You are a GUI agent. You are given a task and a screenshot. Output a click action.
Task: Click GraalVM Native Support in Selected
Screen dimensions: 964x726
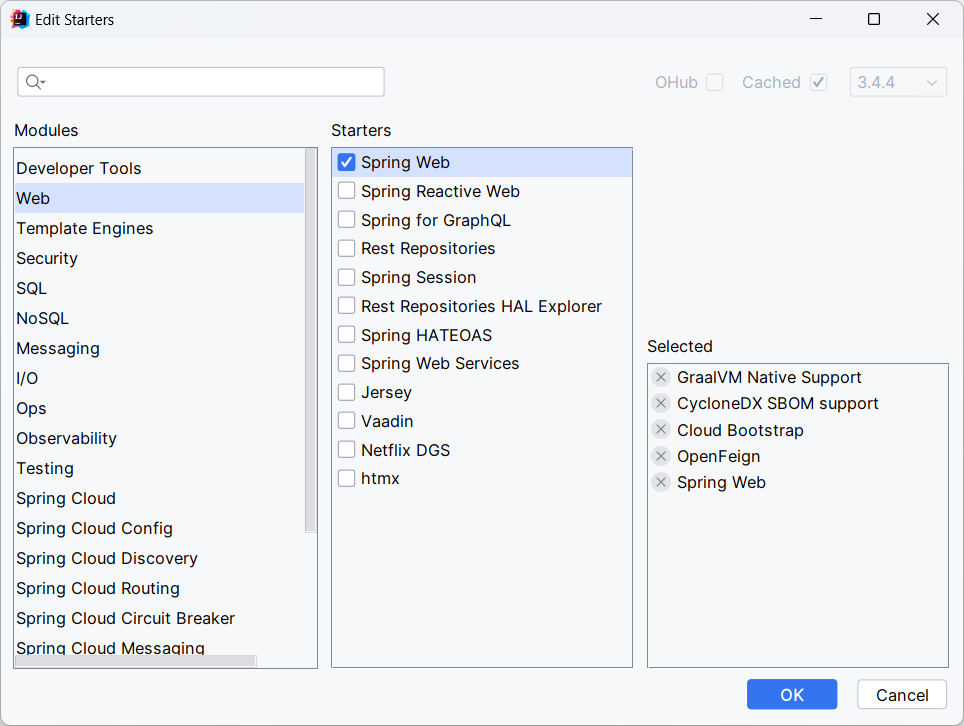tap(768, 377)
